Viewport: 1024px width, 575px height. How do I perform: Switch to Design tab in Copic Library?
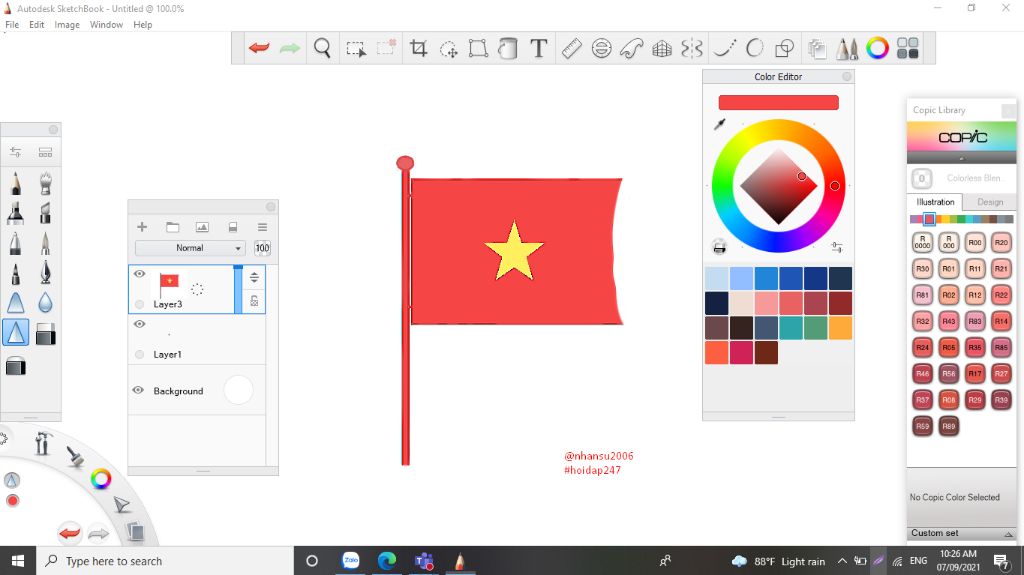click(989, 202)
